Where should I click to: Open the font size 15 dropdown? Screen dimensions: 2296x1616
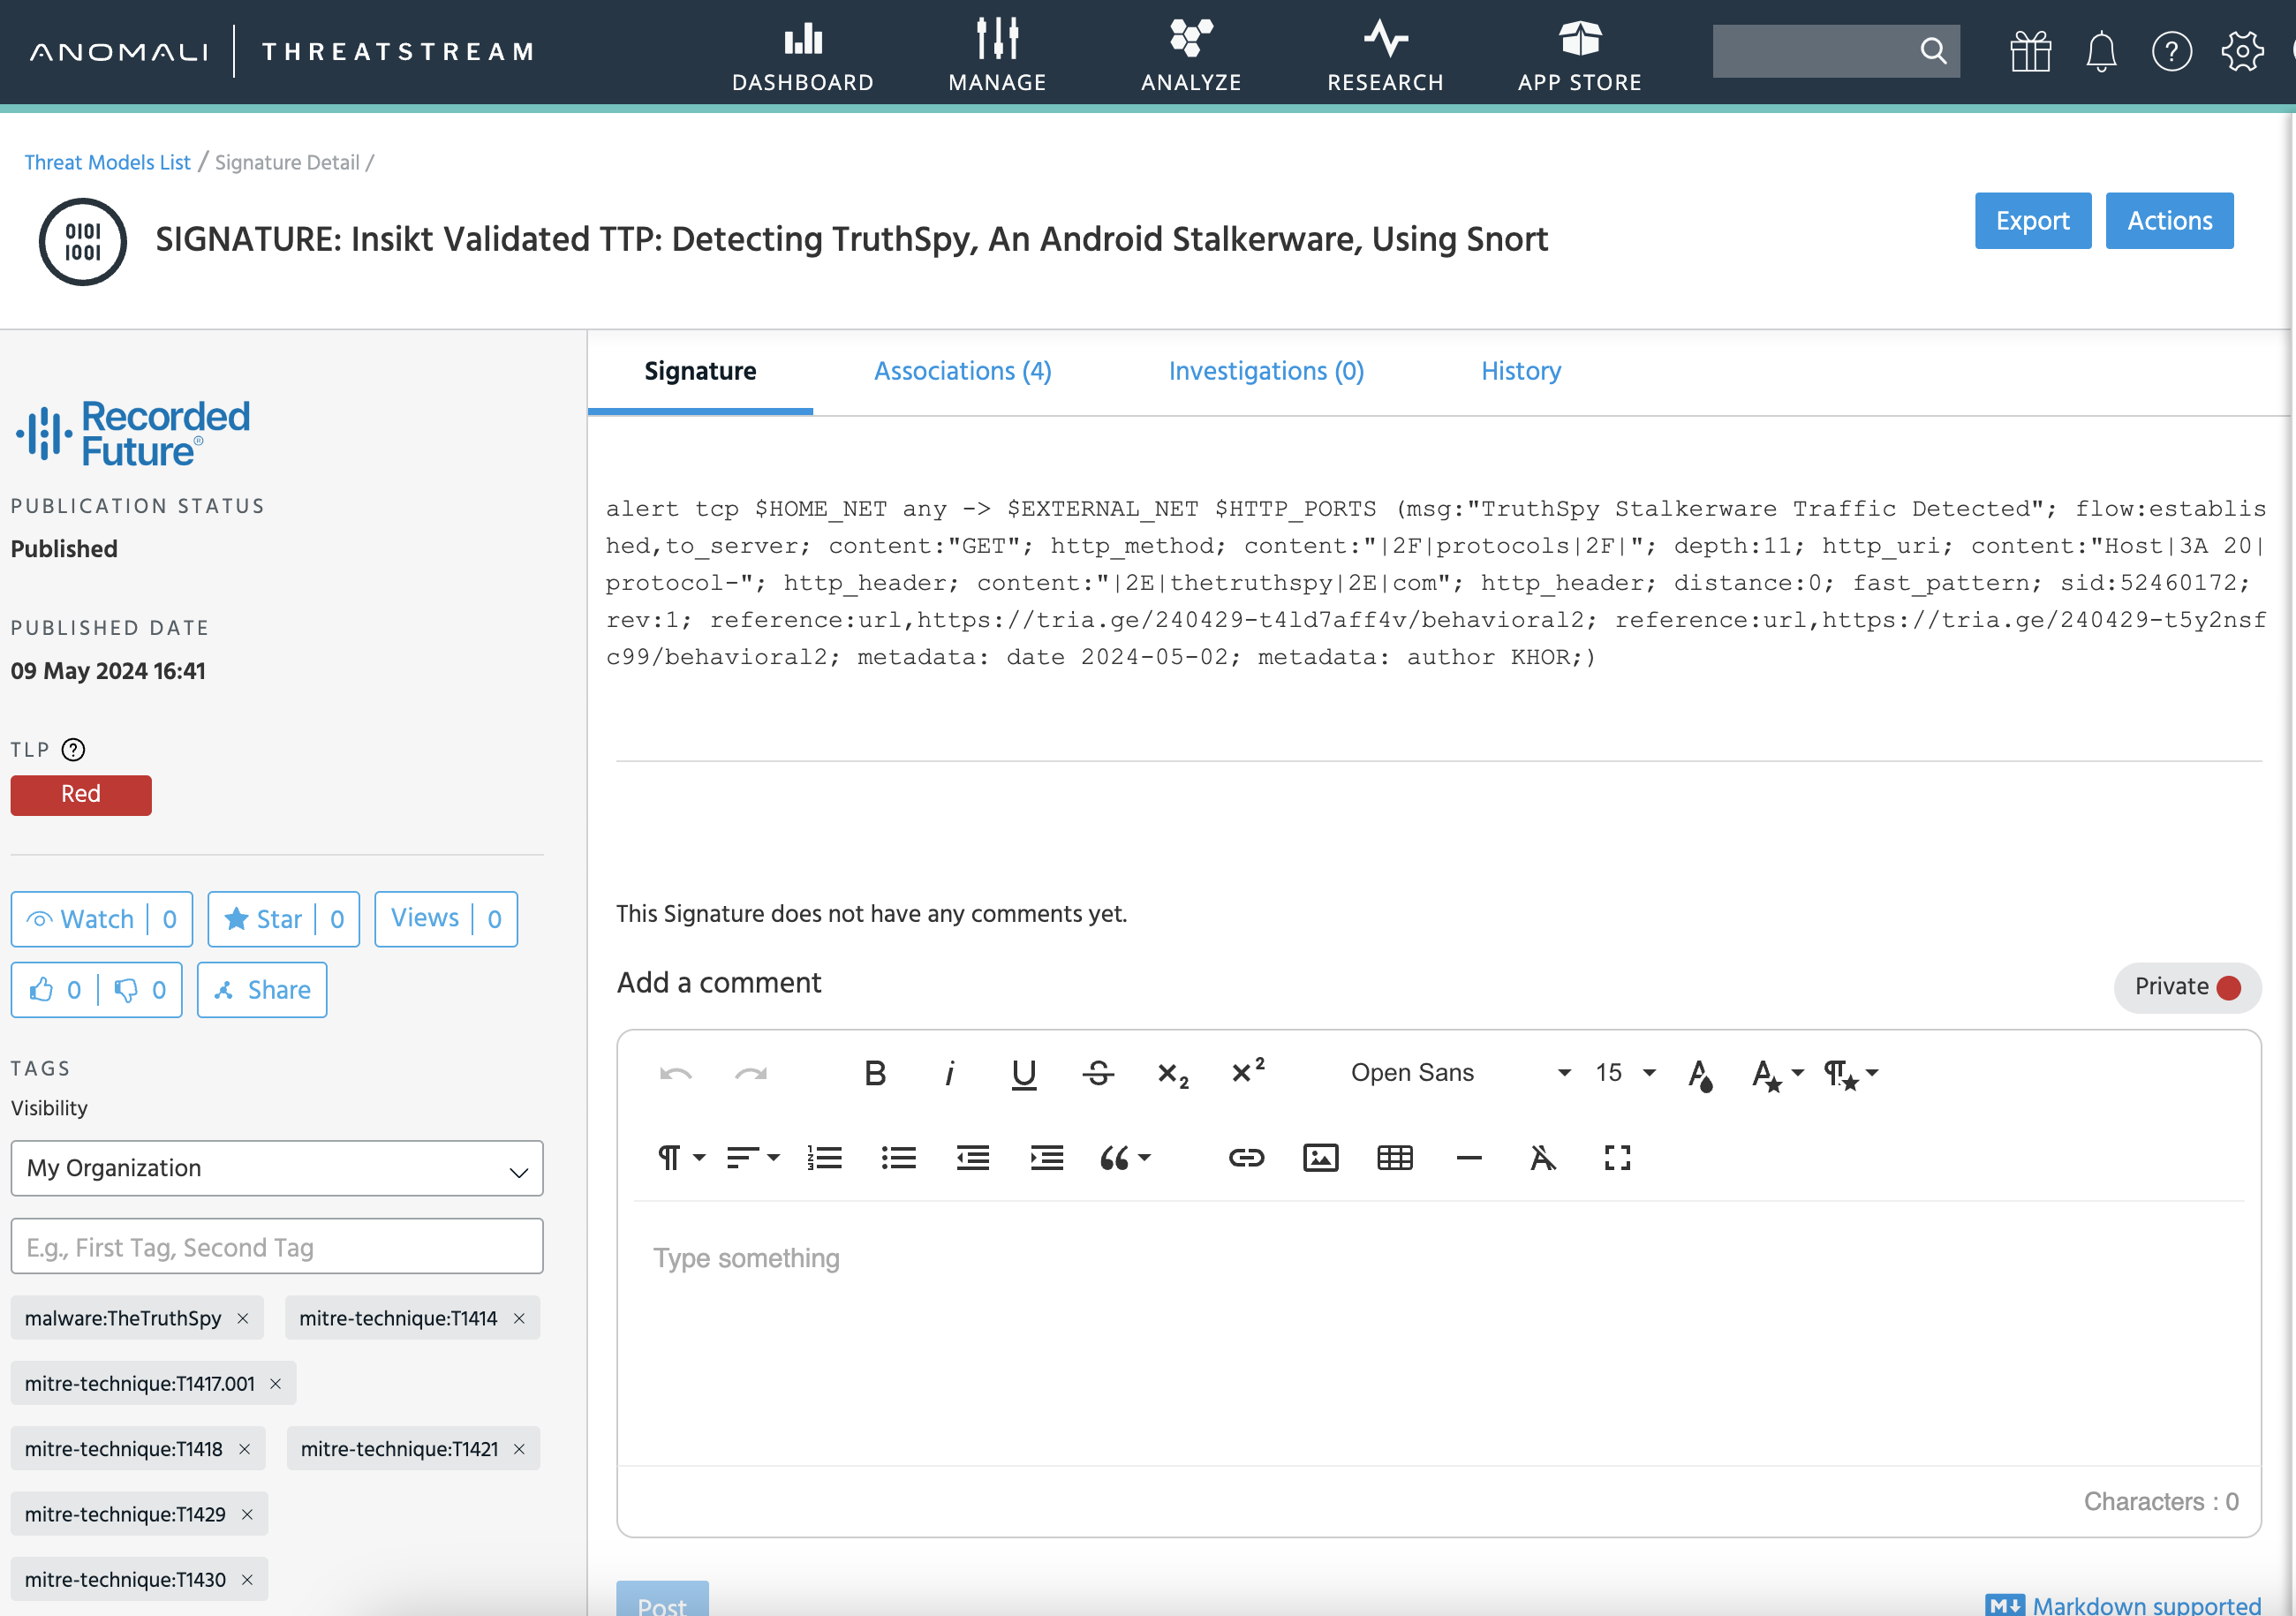(1625, 1073)
